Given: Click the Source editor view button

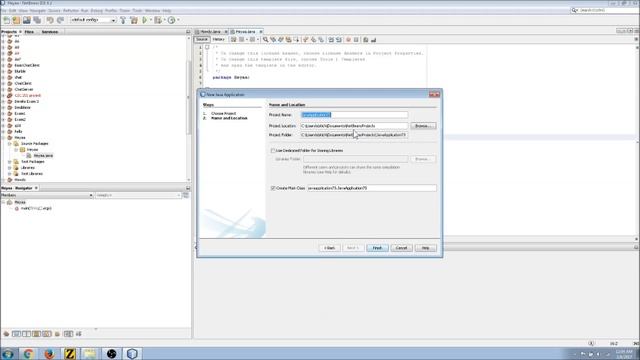Looking at the screenshot, I should pos(202,40).
